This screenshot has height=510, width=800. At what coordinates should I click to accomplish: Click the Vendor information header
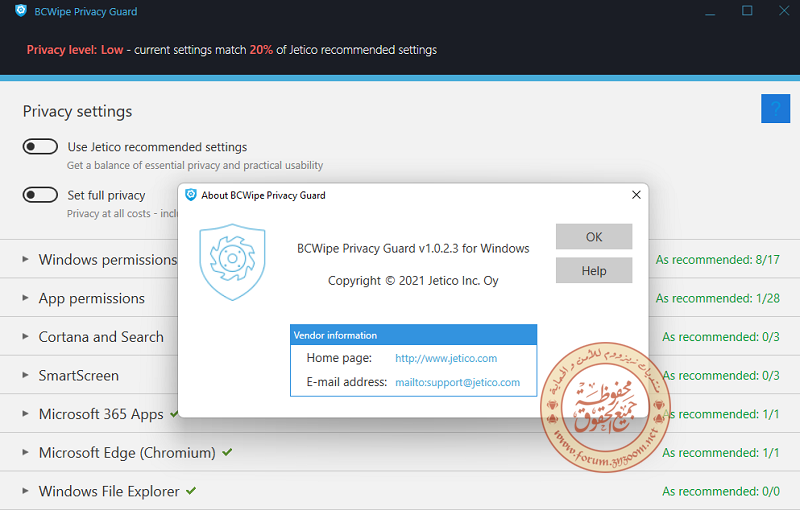pos(413,335)
